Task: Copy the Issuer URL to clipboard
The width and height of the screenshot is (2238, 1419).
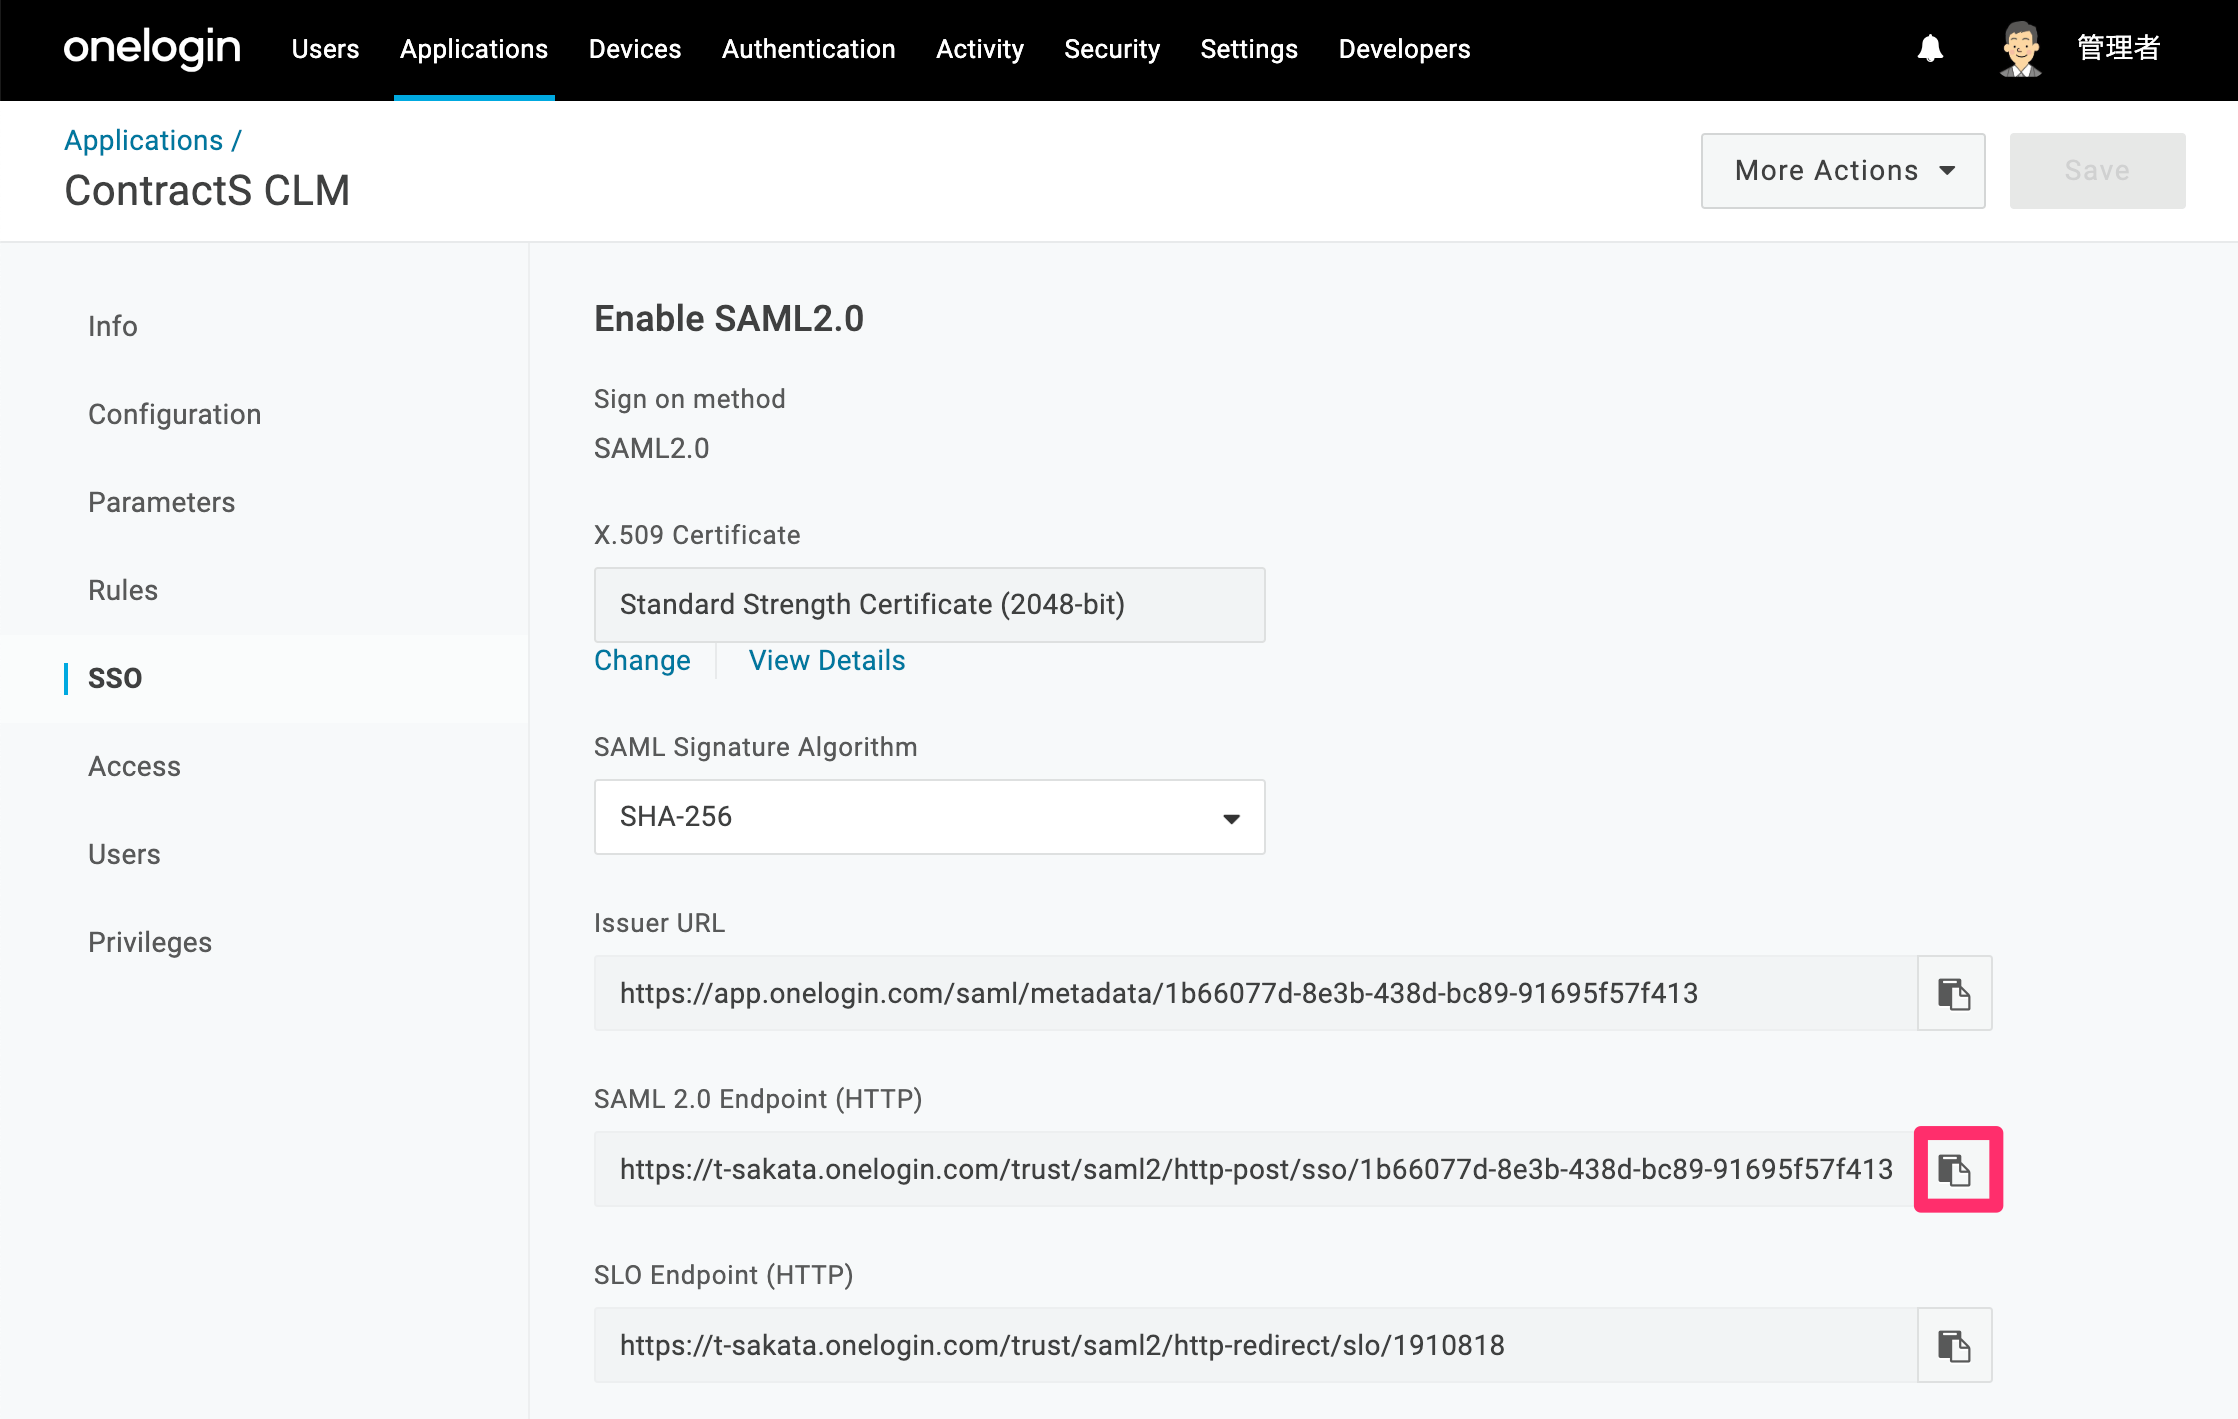Action: pos(1954,993)
